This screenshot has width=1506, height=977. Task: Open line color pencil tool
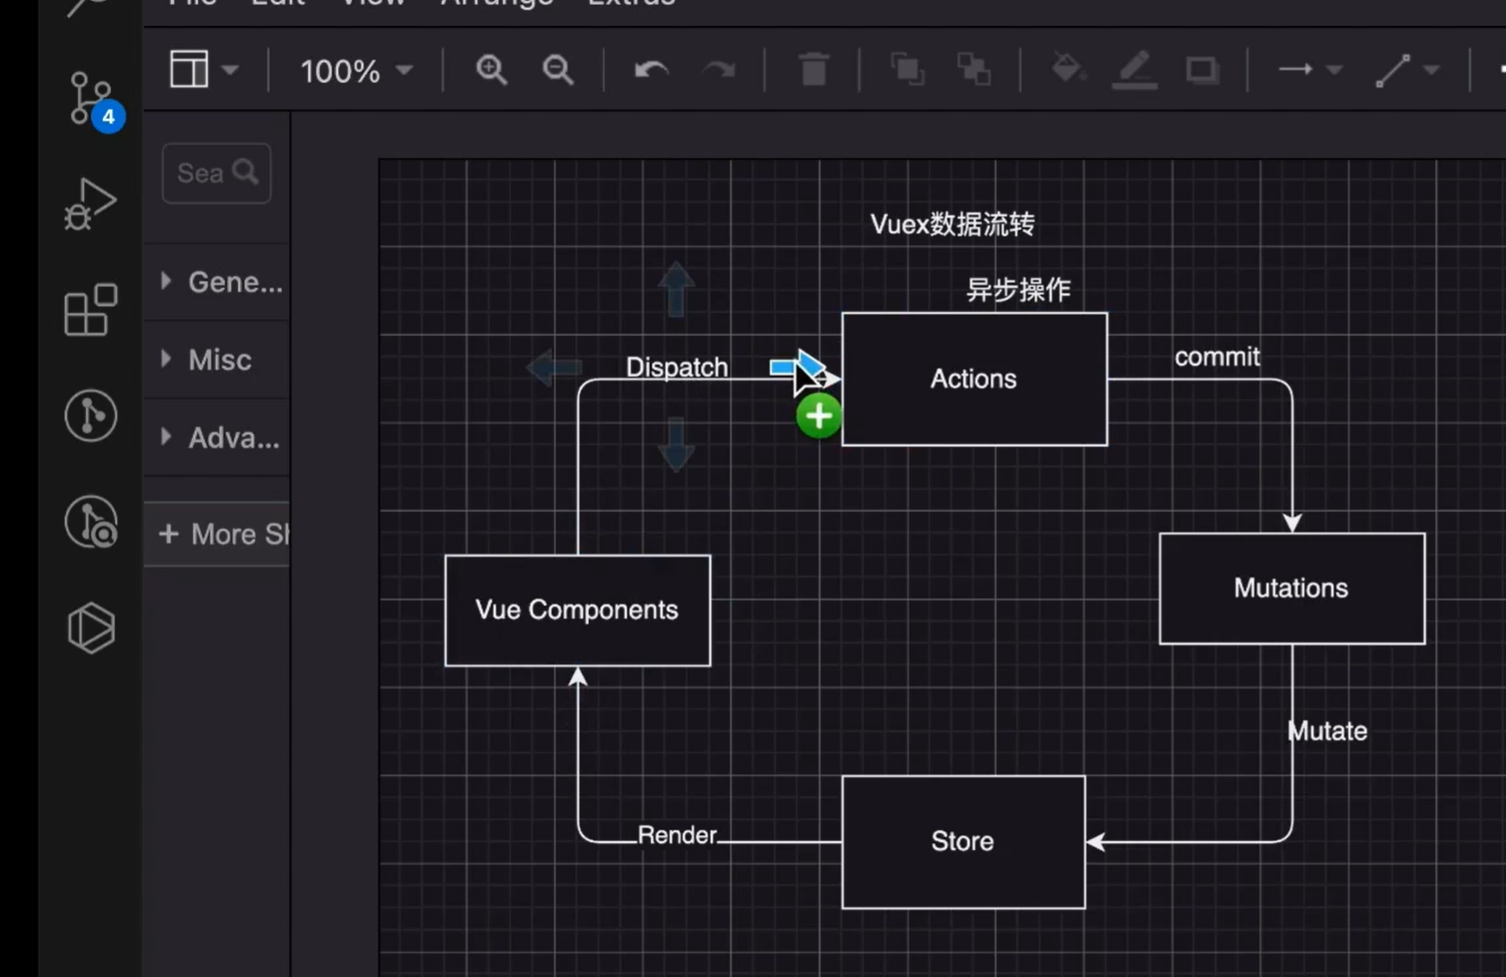click(1135, 70)
